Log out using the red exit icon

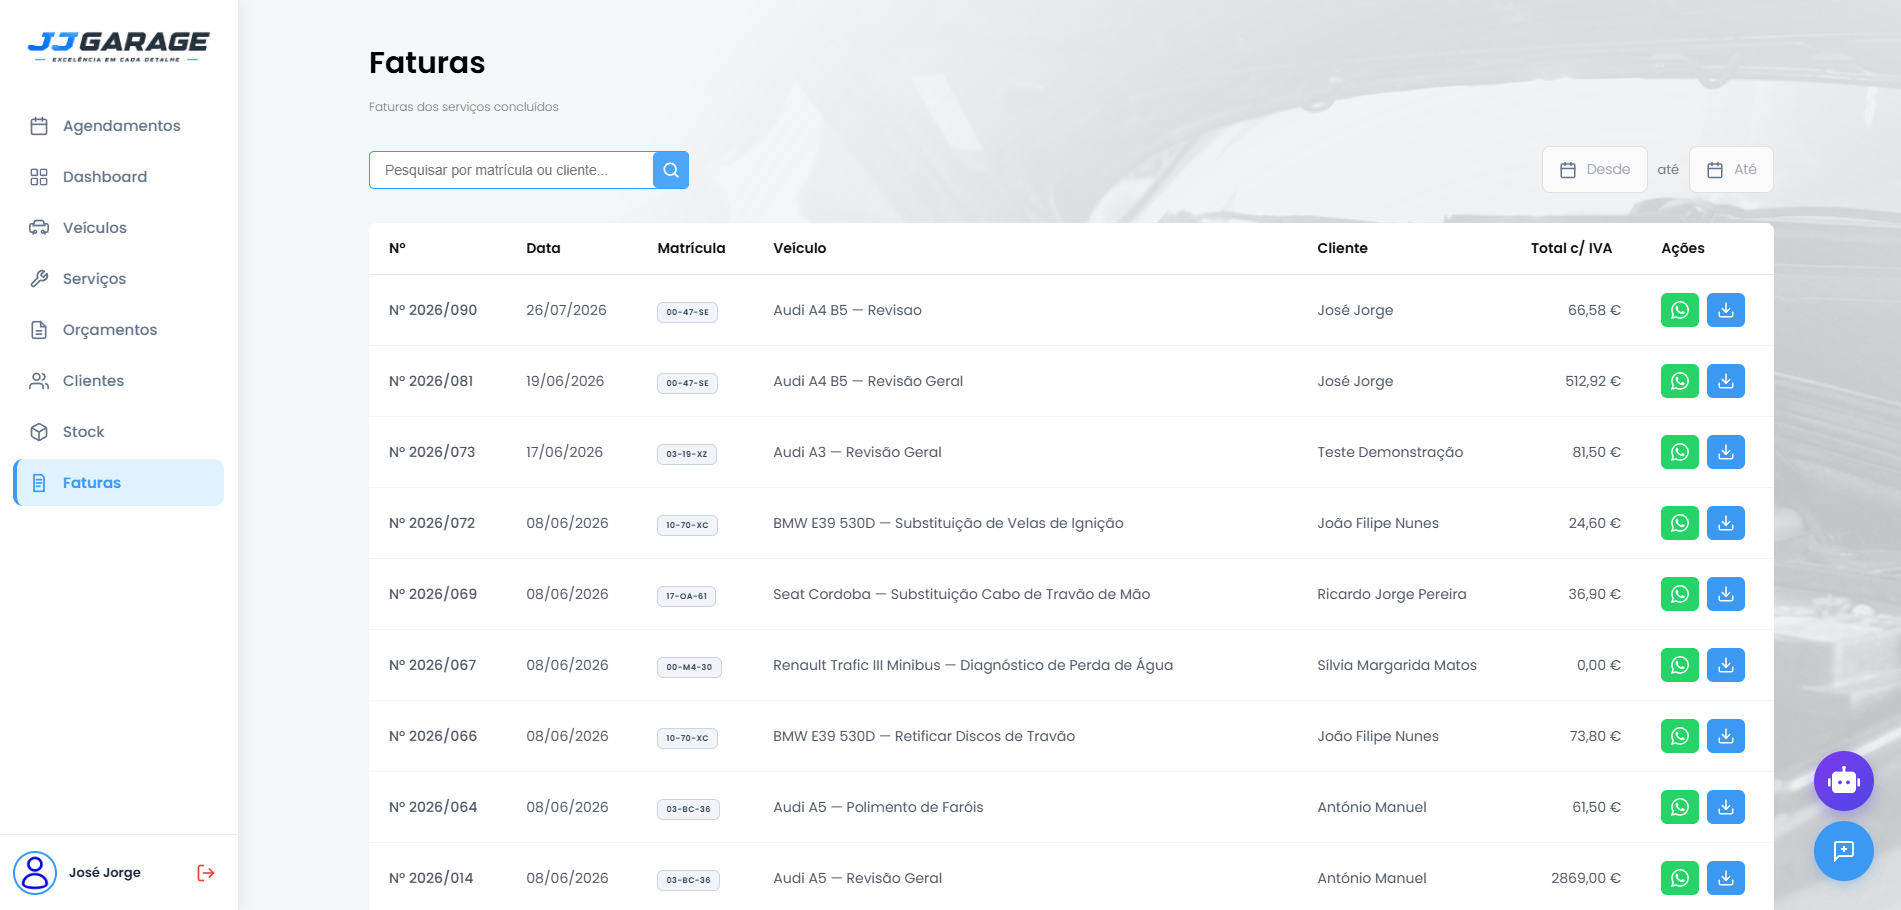(206, 873)
